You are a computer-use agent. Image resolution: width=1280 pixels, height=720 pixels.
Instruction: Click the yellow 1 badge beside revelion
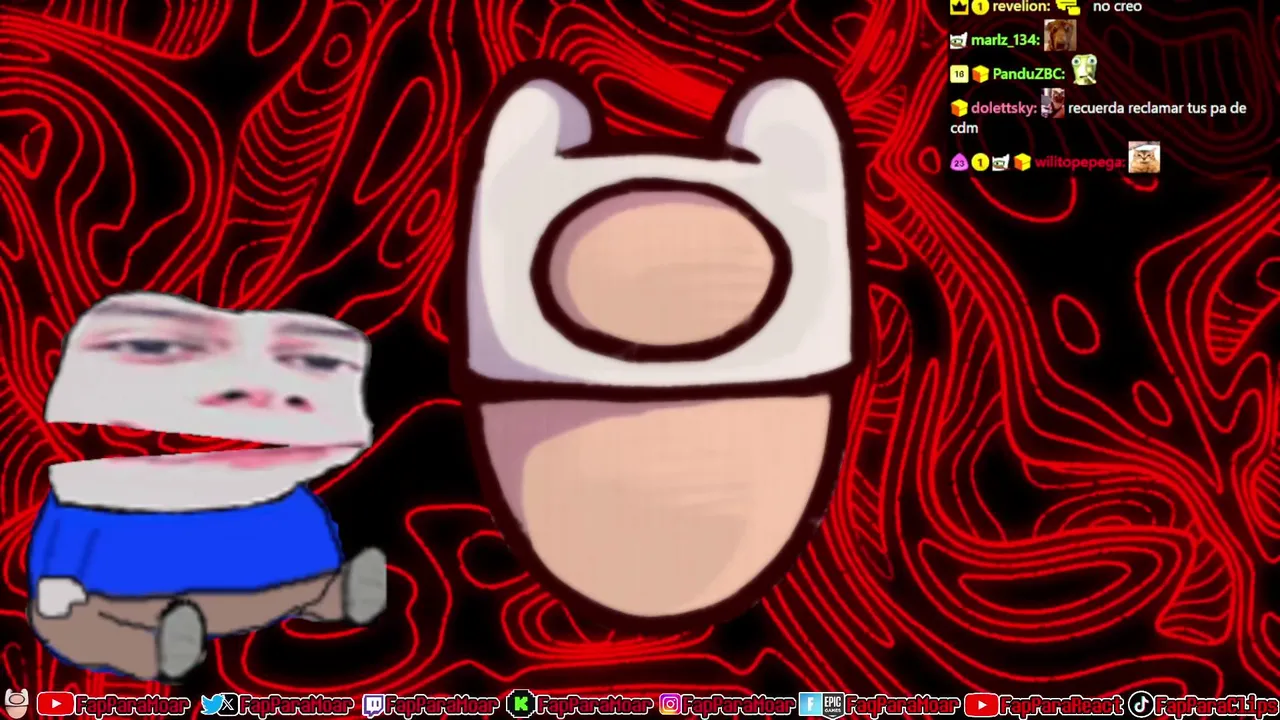click(980, 7)
